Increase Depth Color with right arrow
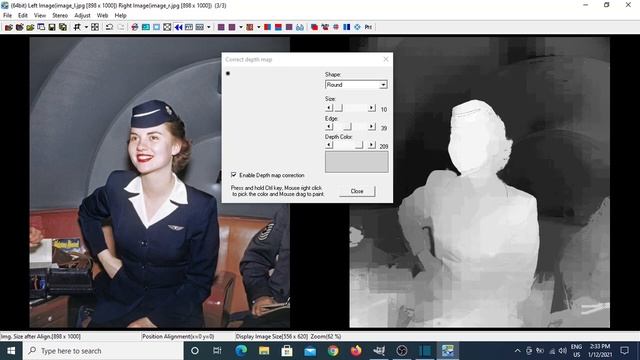Viewport: 640px width, 360px height. 371,145
